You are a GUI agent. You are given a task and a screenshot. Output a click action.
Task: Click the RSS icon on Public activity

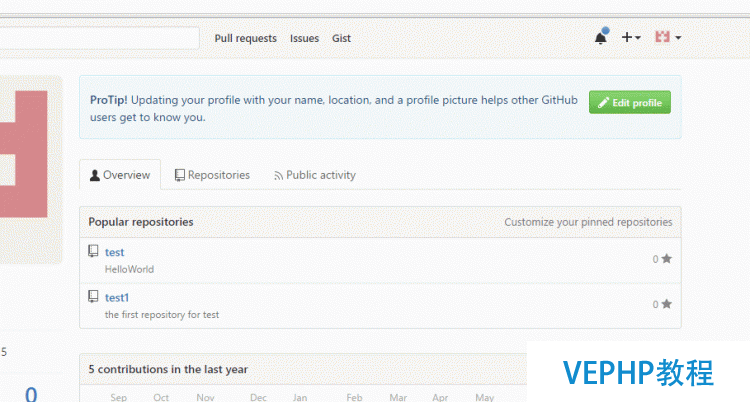(x=278, y=176)
